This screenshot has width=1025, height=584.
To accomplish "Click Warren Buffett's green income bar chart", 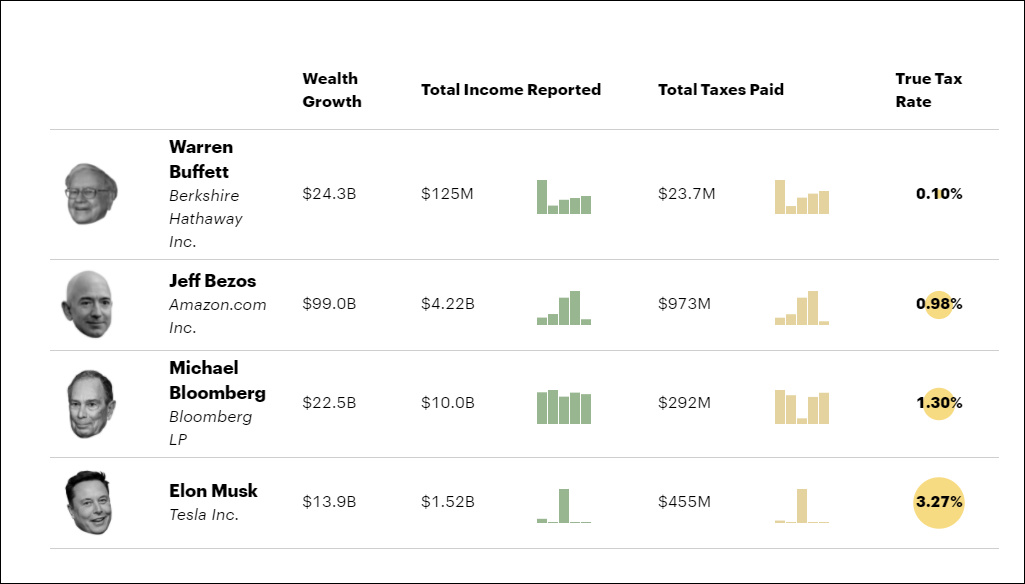I will (564, 198).
